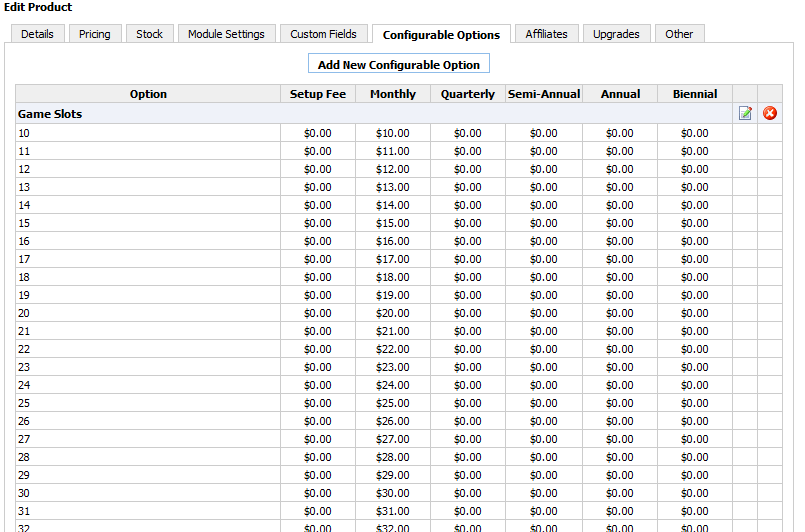805x532 pixels.
Task: Select the Configurable Options tab
Action: pos(442,34)
